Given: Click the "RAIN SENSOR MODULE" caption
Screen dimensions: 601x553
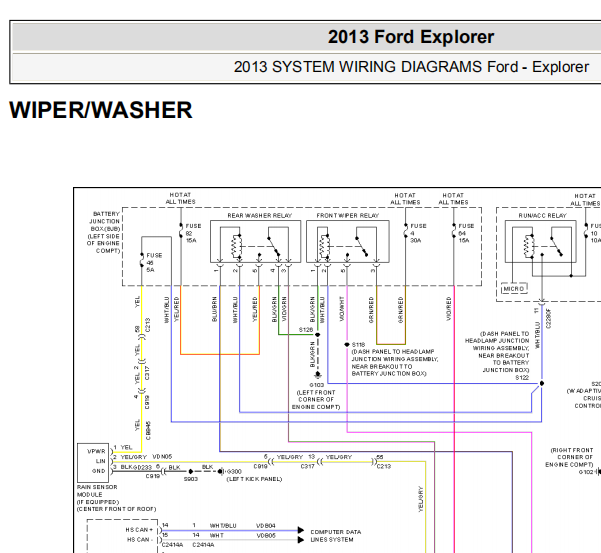Looking at the screenshot, I should tap(97, 491).
